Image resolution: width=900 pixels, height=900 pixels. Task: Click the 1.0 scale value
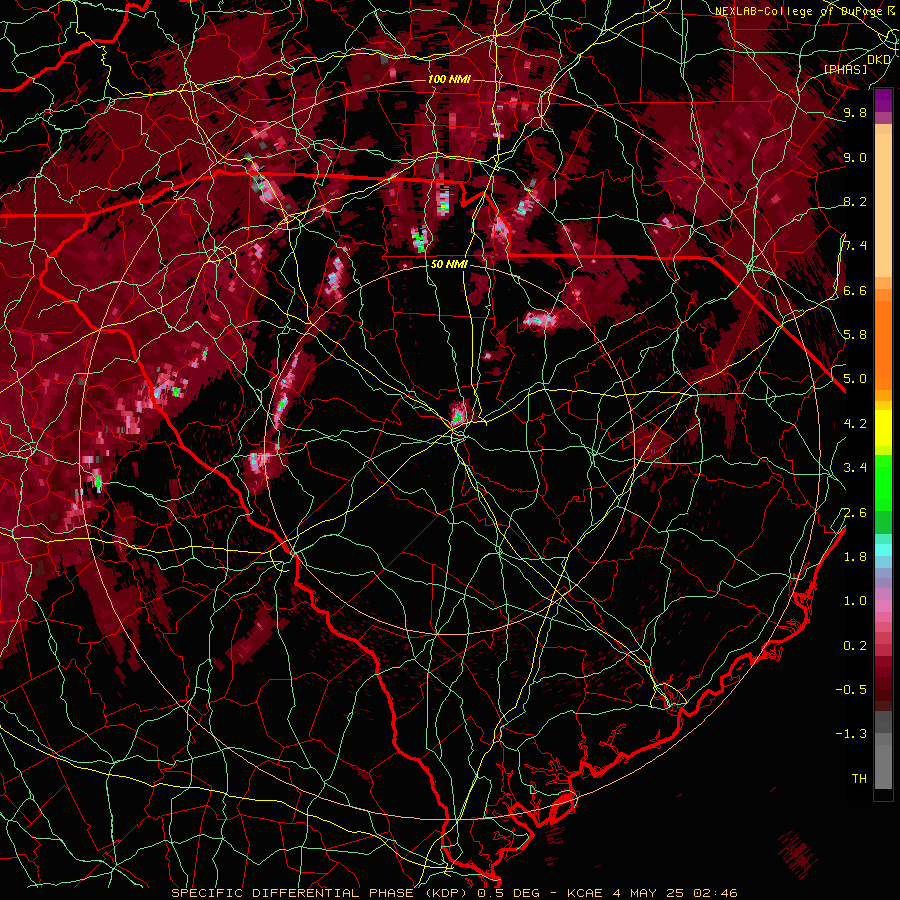[x=855, y=601]
